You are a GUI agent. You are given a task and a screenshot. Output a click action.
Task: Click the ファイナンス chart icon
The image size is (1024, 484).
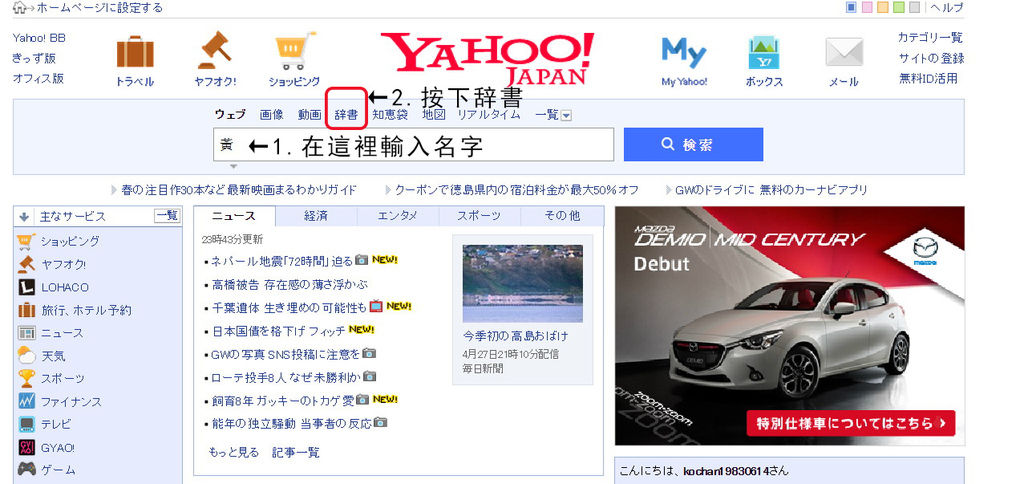26,401
